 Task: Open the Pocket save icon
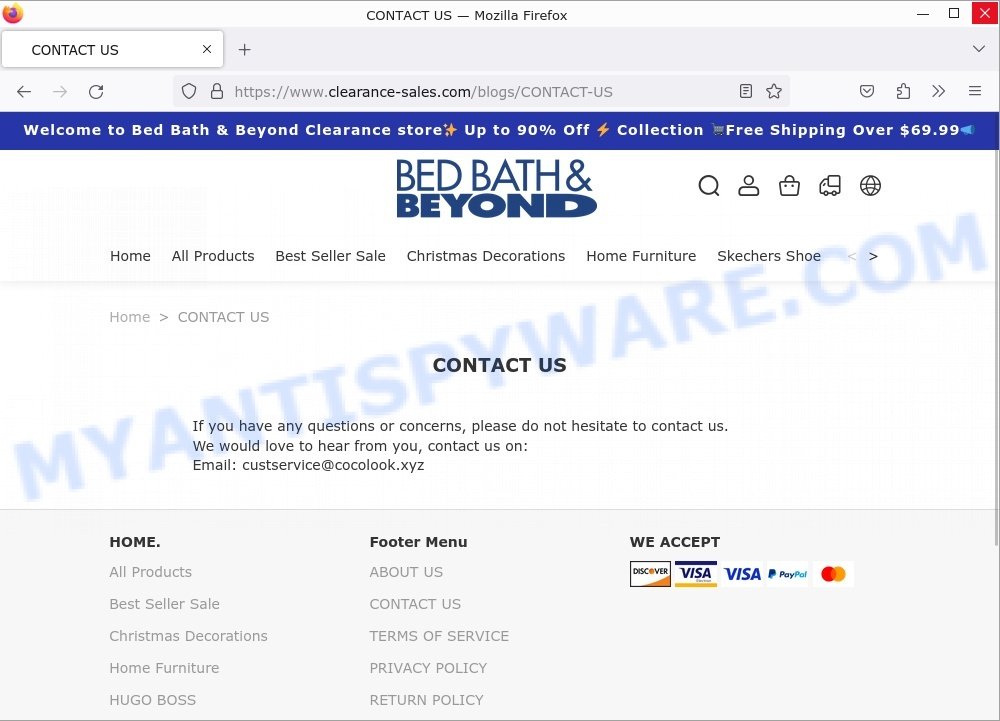[867, 91]
